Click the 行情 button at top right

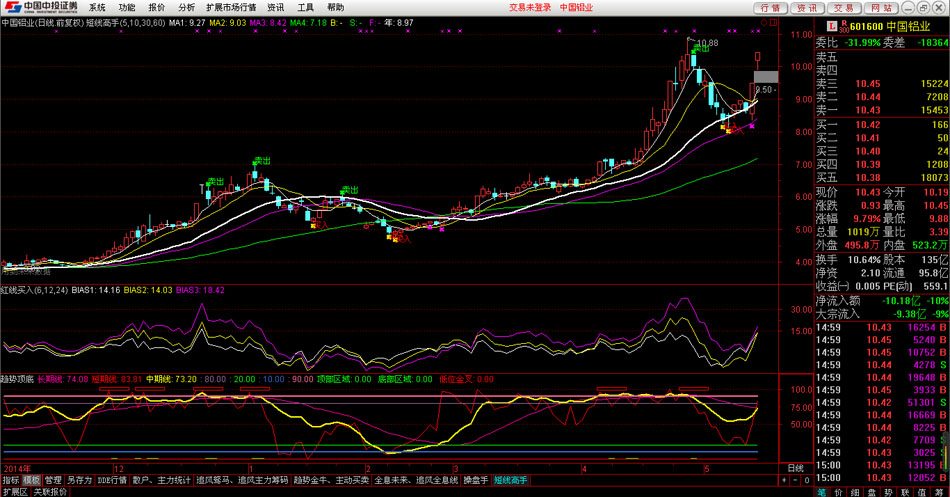coord(771,8)
